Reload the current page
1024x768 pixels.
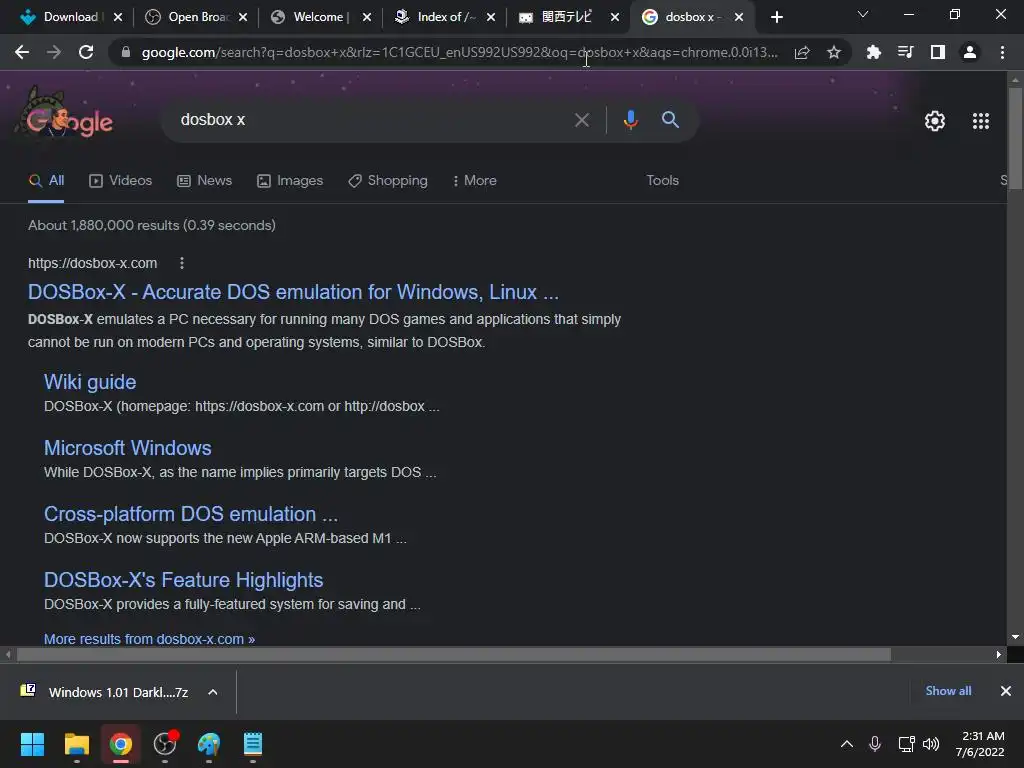[x=86, y=52]
